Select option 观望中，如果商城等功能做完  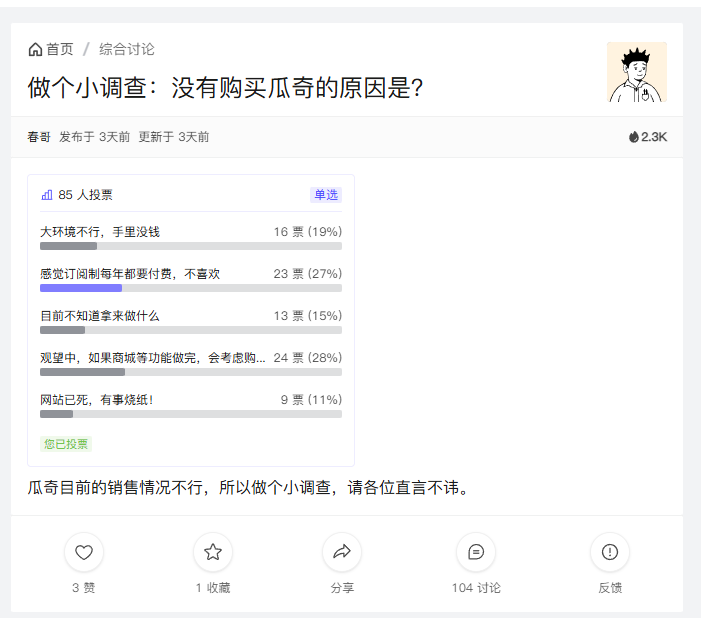[x=152, y=358]
